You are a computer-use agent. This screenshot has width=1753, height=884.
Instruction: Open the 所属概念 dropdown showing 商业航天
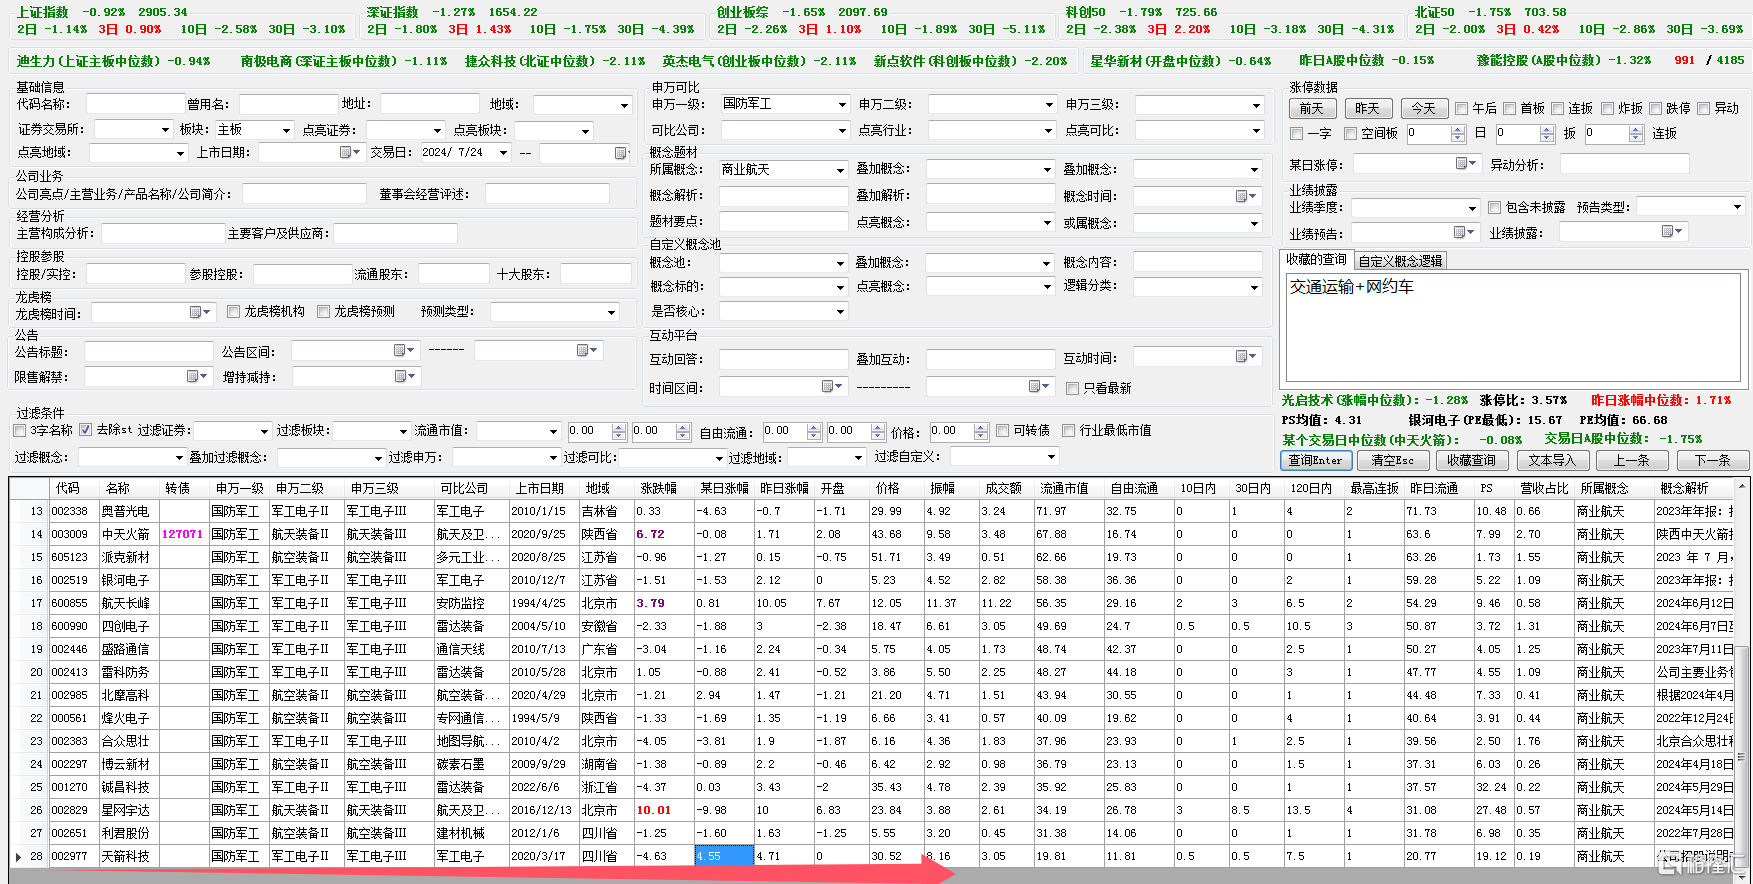[840, 170]
